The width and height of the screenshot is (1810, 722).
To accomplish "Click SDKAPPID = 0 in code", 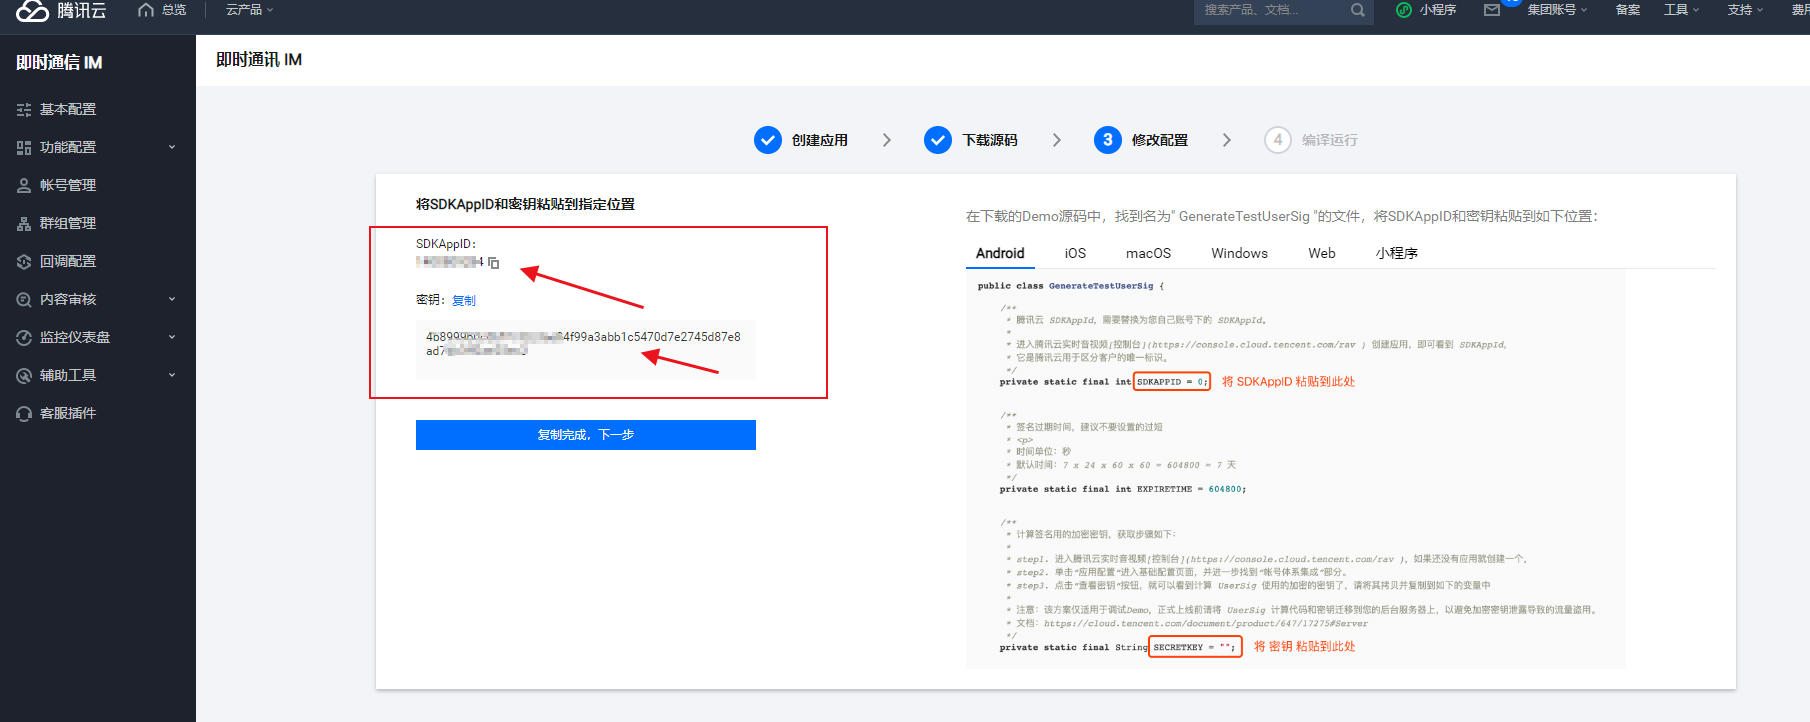I will point(1172,382).
